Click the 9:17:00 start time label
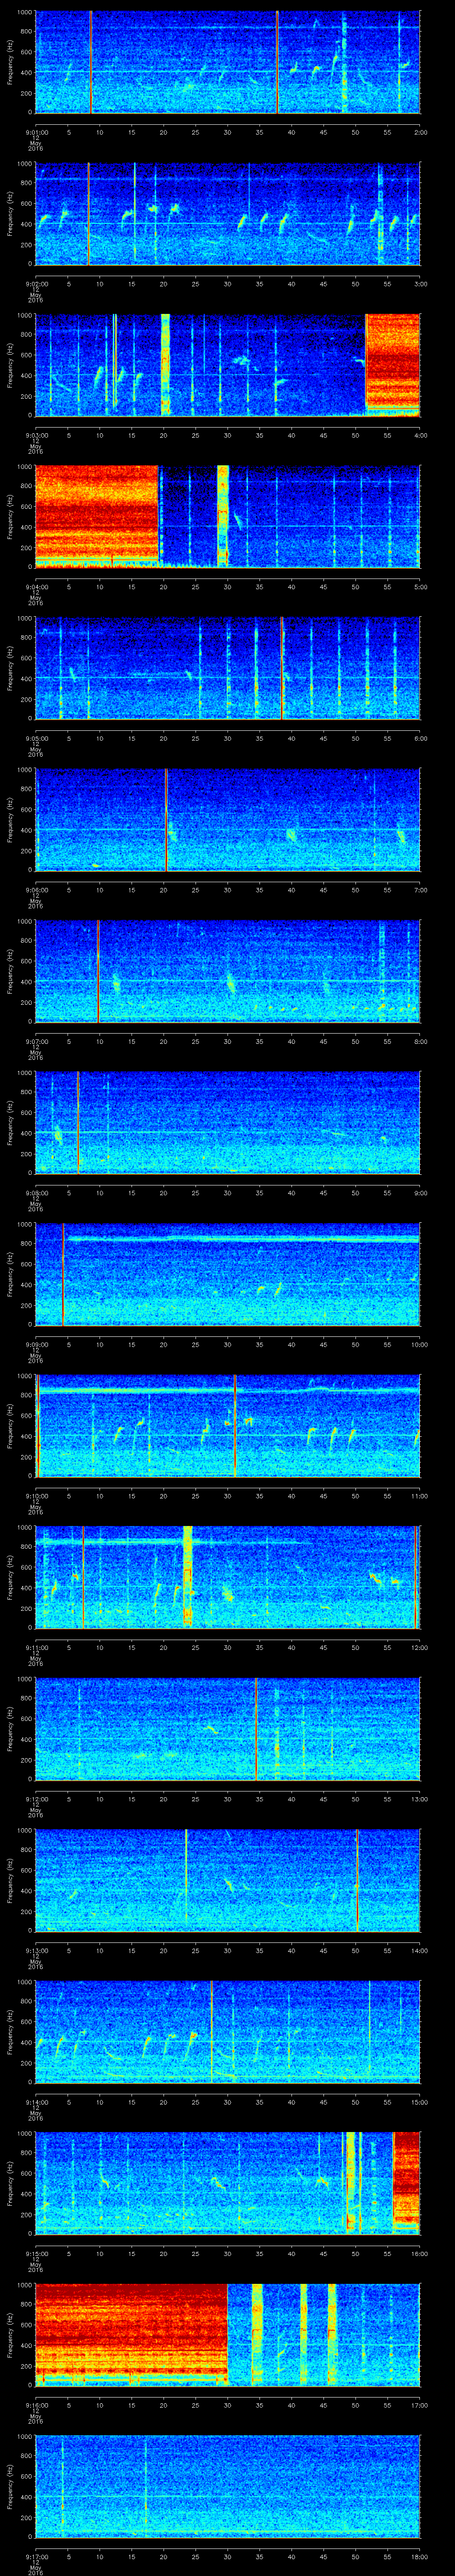455x2576 pixels. [36, 2556]
